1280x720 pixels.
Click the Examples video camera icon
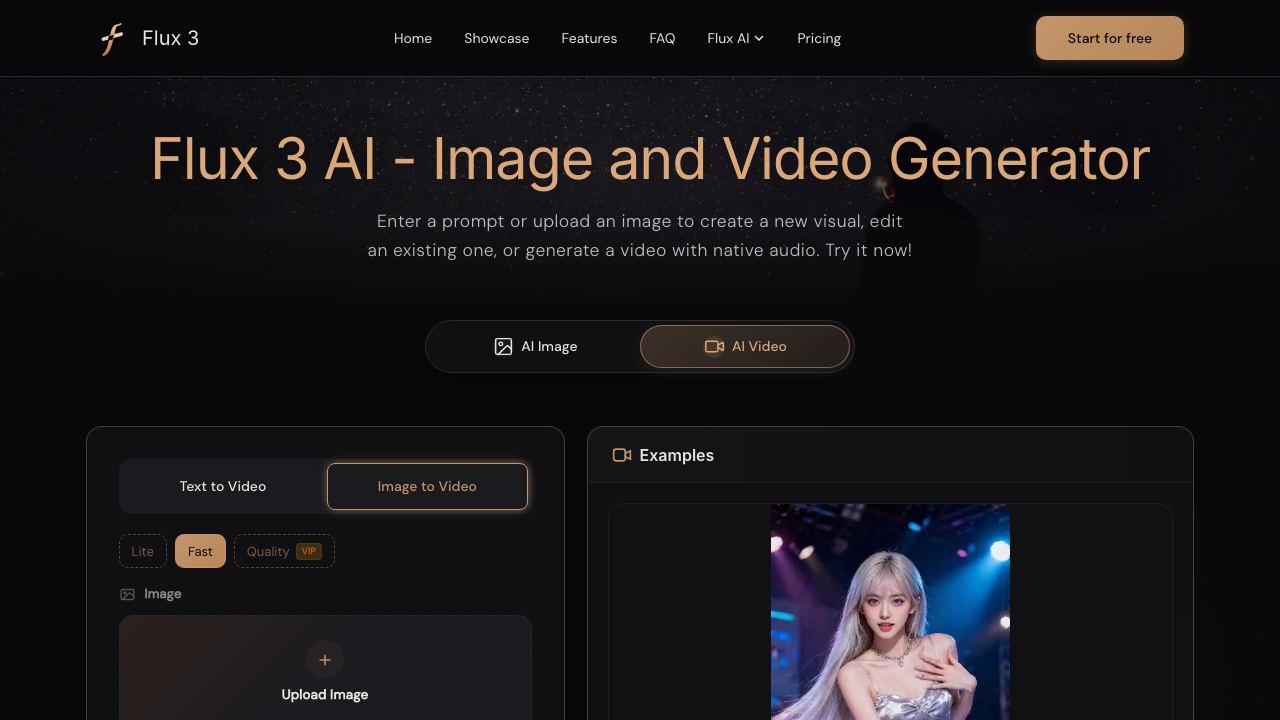[x=622, y=455]
